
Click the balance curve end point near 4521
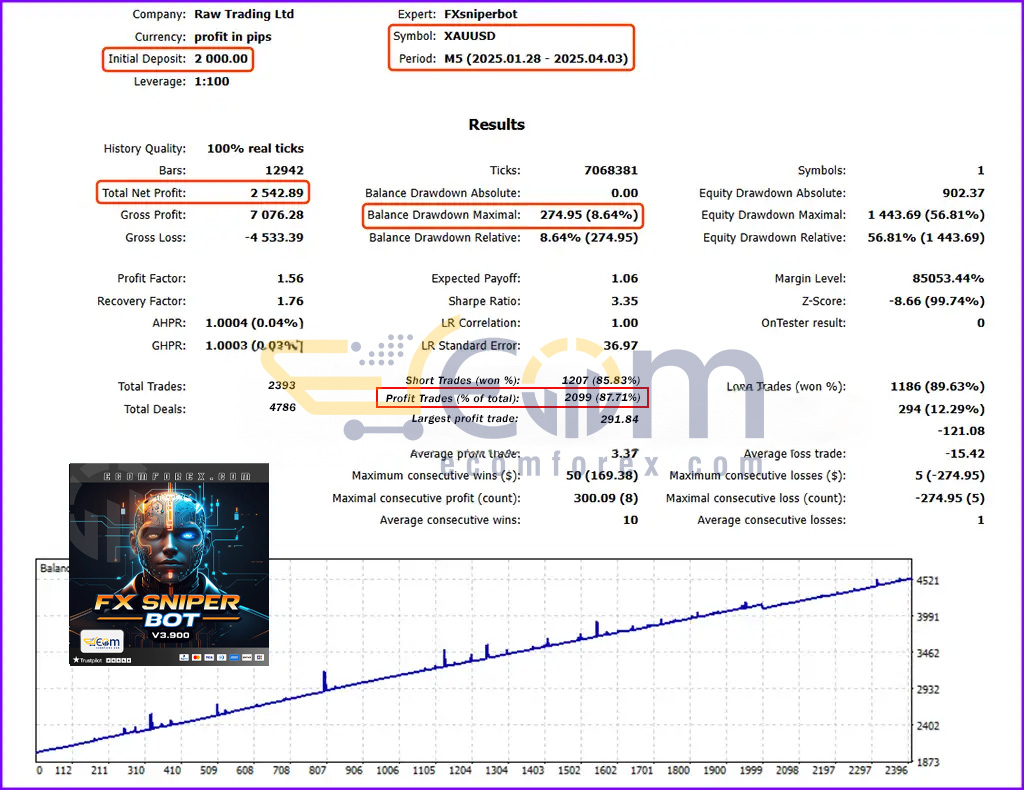(910, 578)
